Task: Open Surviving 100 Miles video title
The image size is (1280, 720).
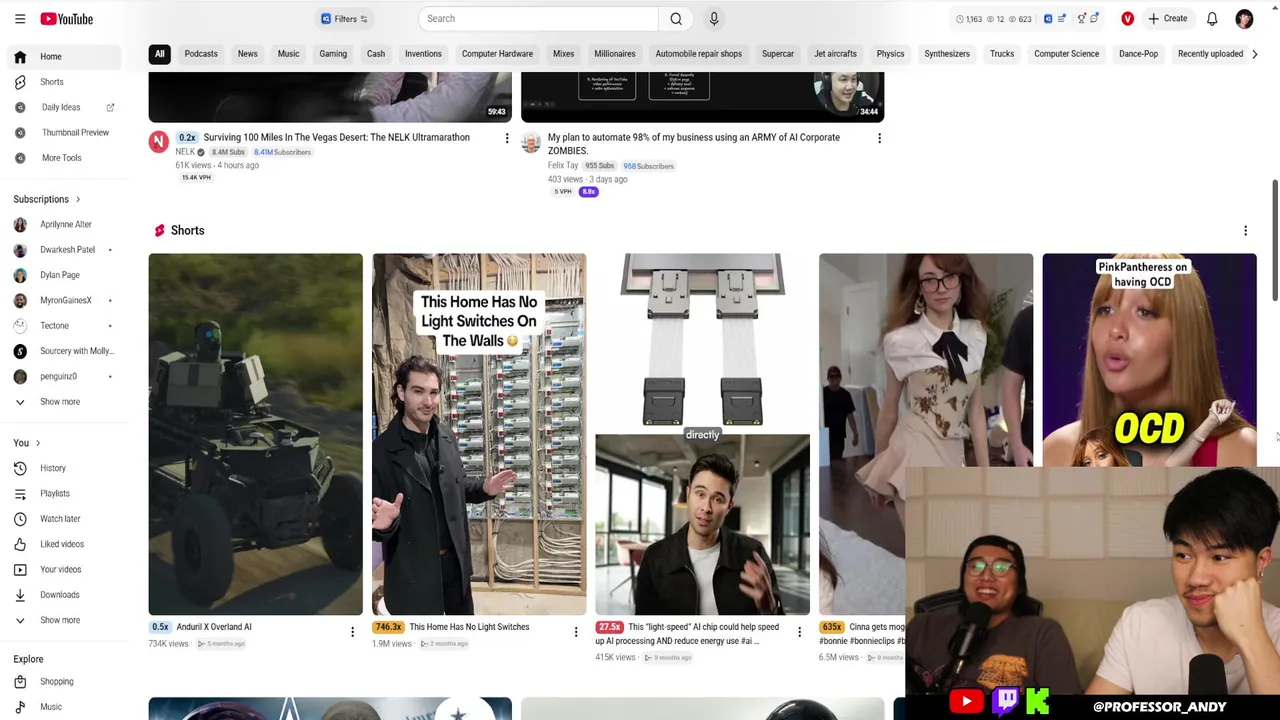Action: (336, 138)
